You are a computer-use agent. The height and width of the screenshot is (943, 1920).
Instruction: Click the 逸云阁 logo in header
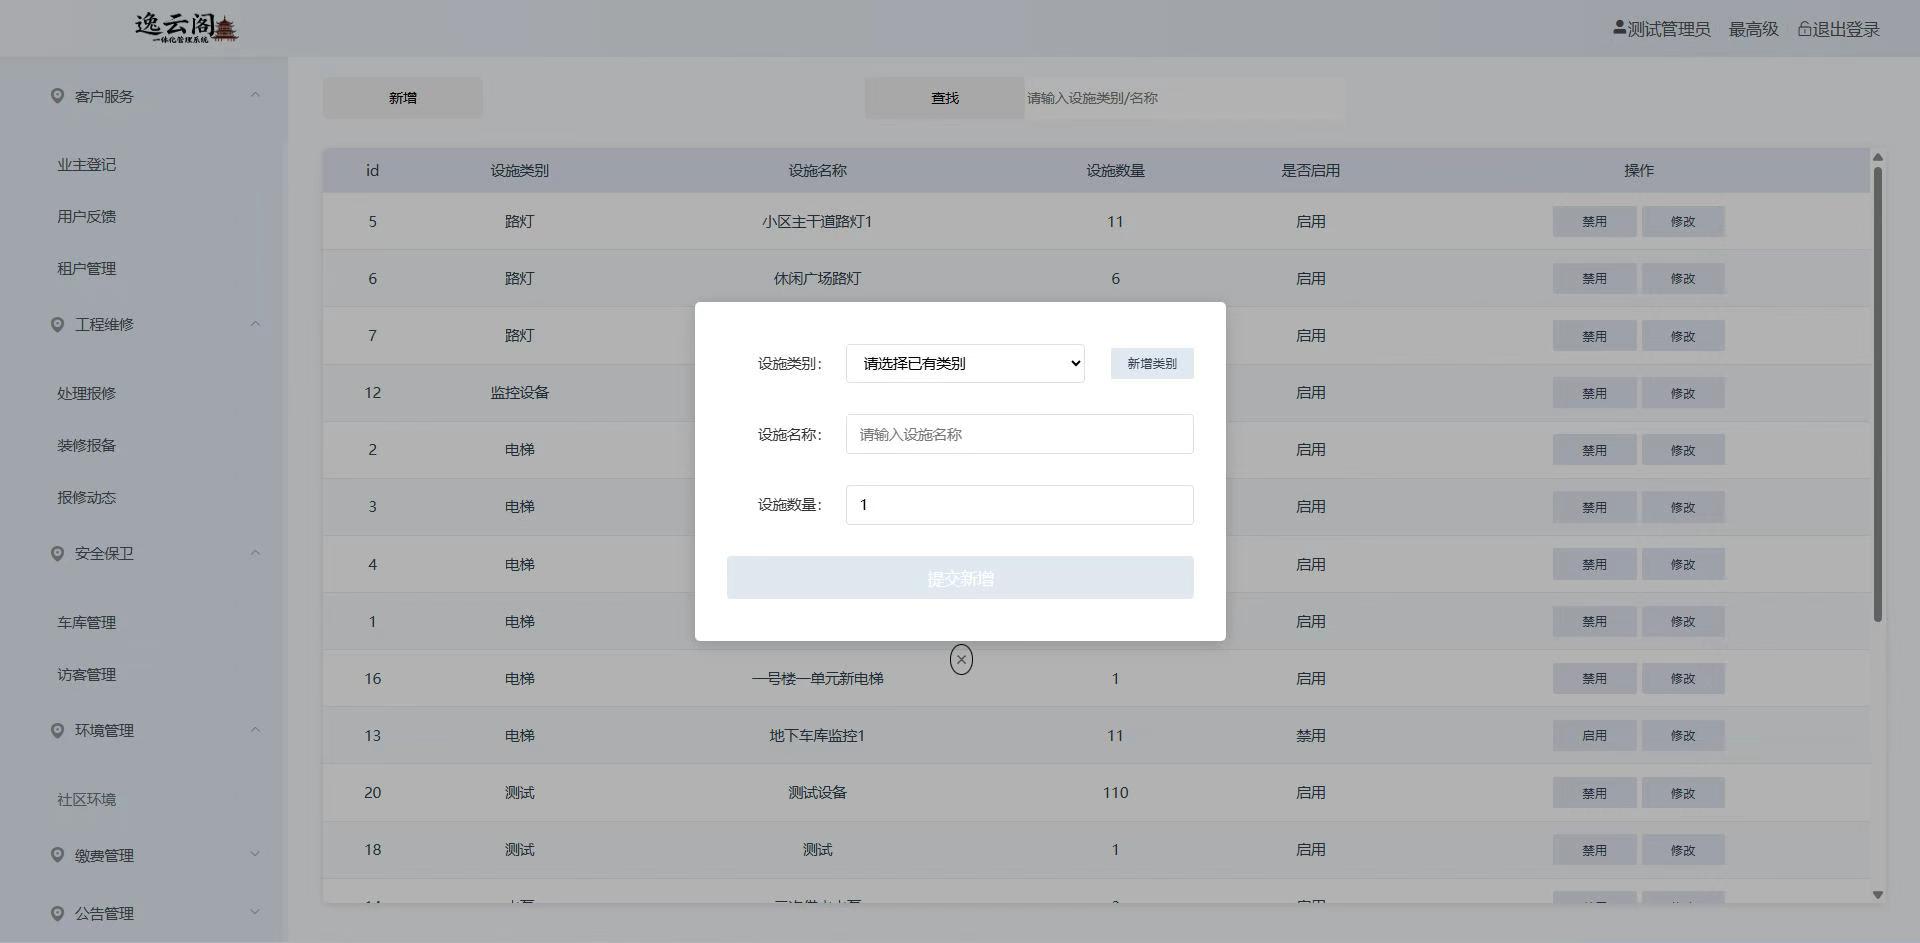[x=187, y=28]
